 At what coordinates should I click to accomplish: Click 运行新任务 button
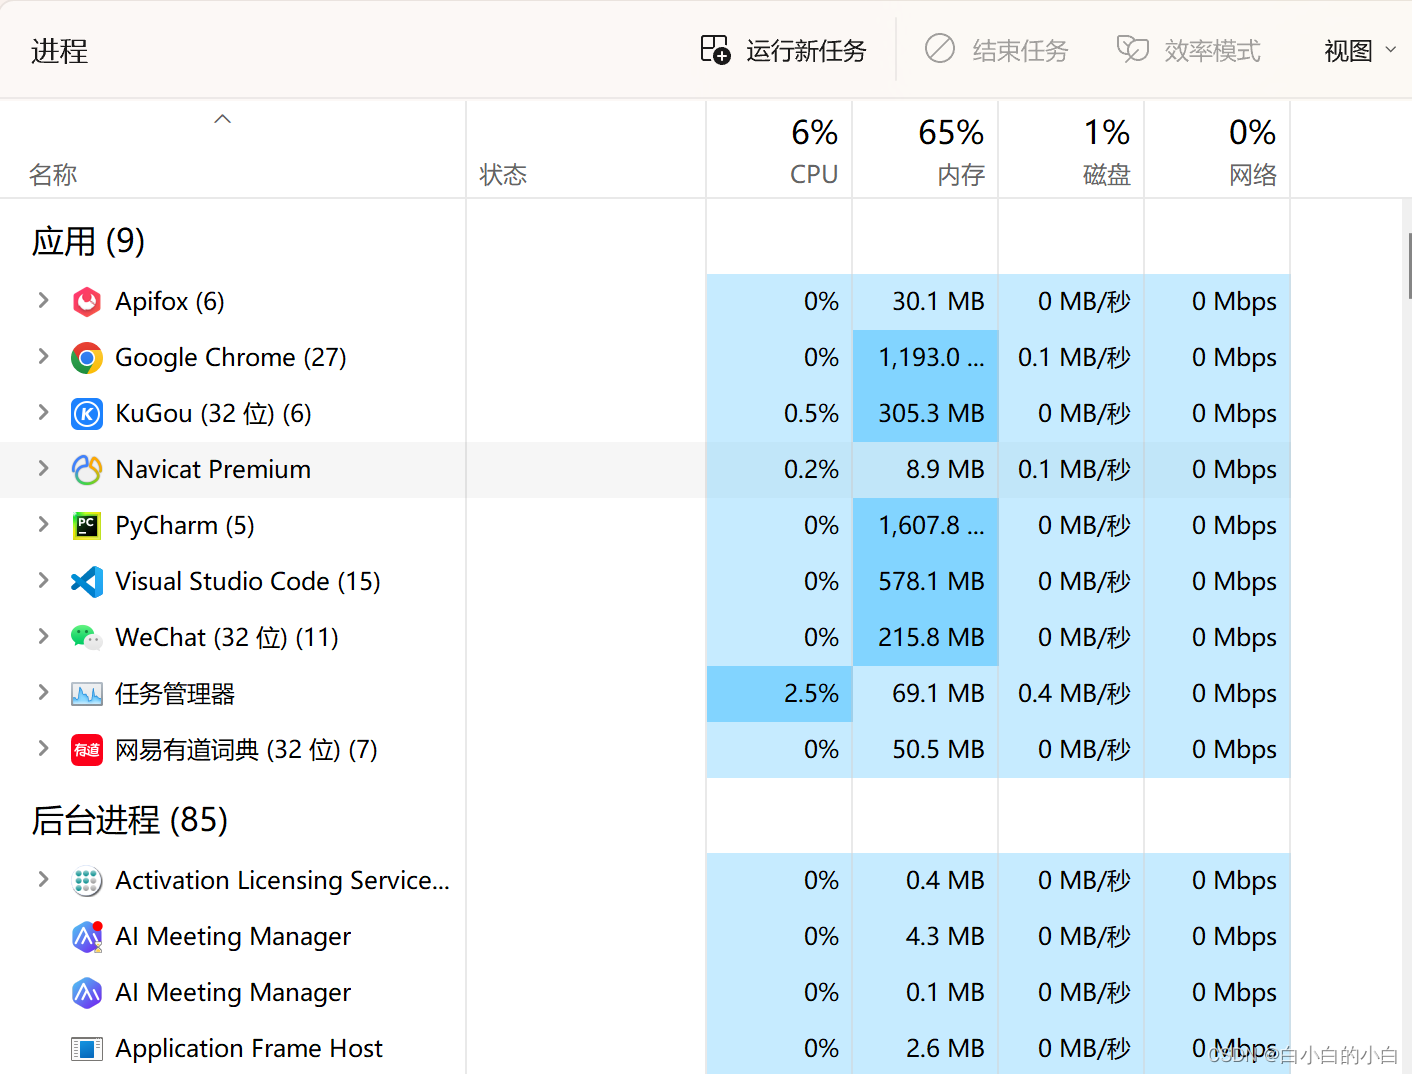pyautogui.click(x=783, y=50)
